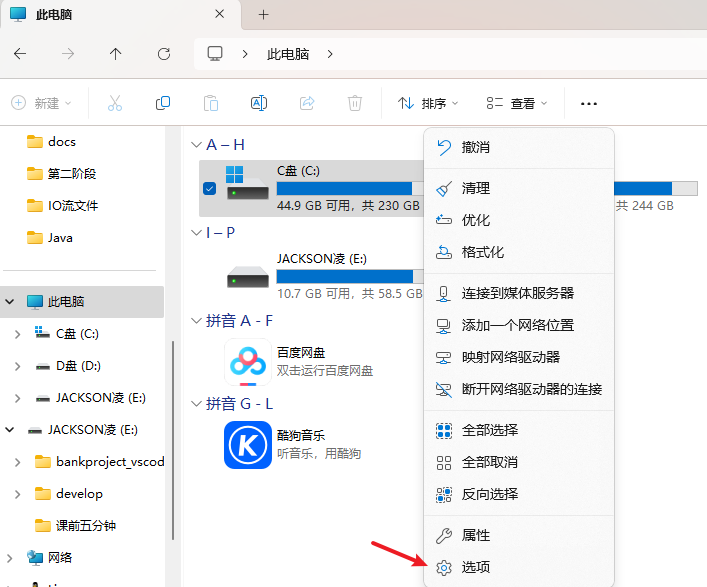Click the refresh button in navigation bar
707x587 pixels.
point(164,54)
